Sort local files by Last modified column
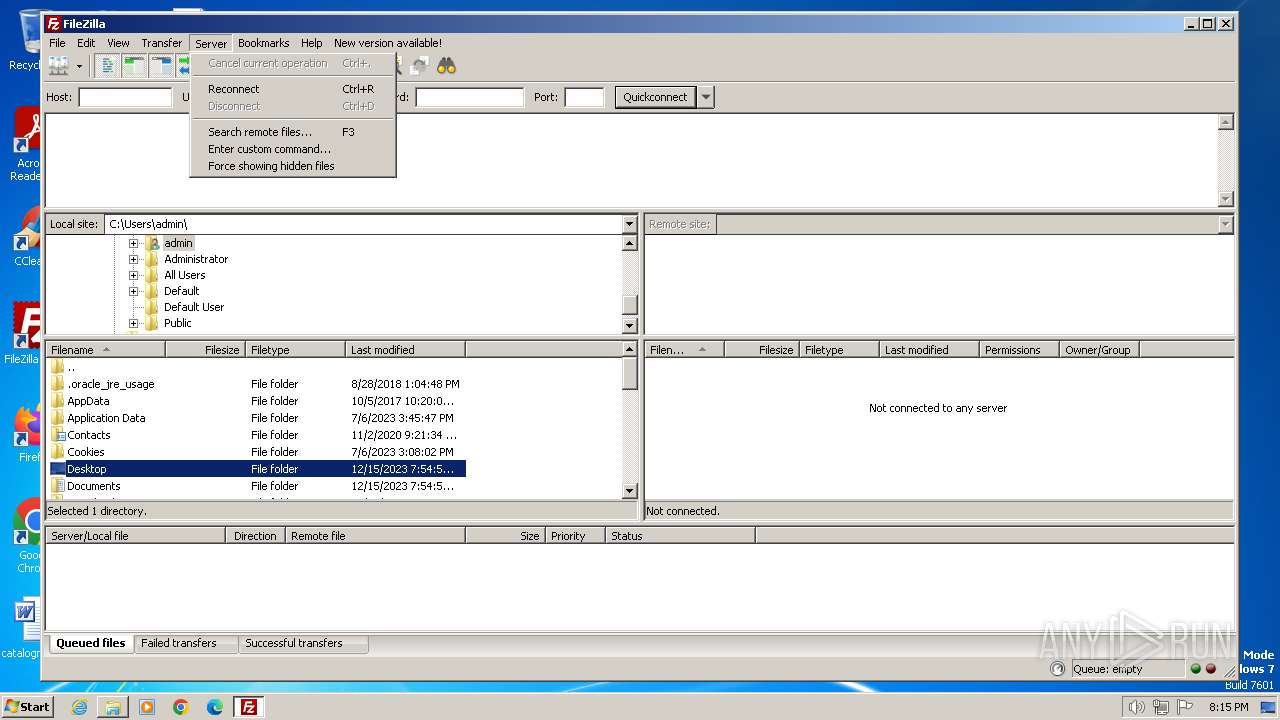 (x=405, y=350)
